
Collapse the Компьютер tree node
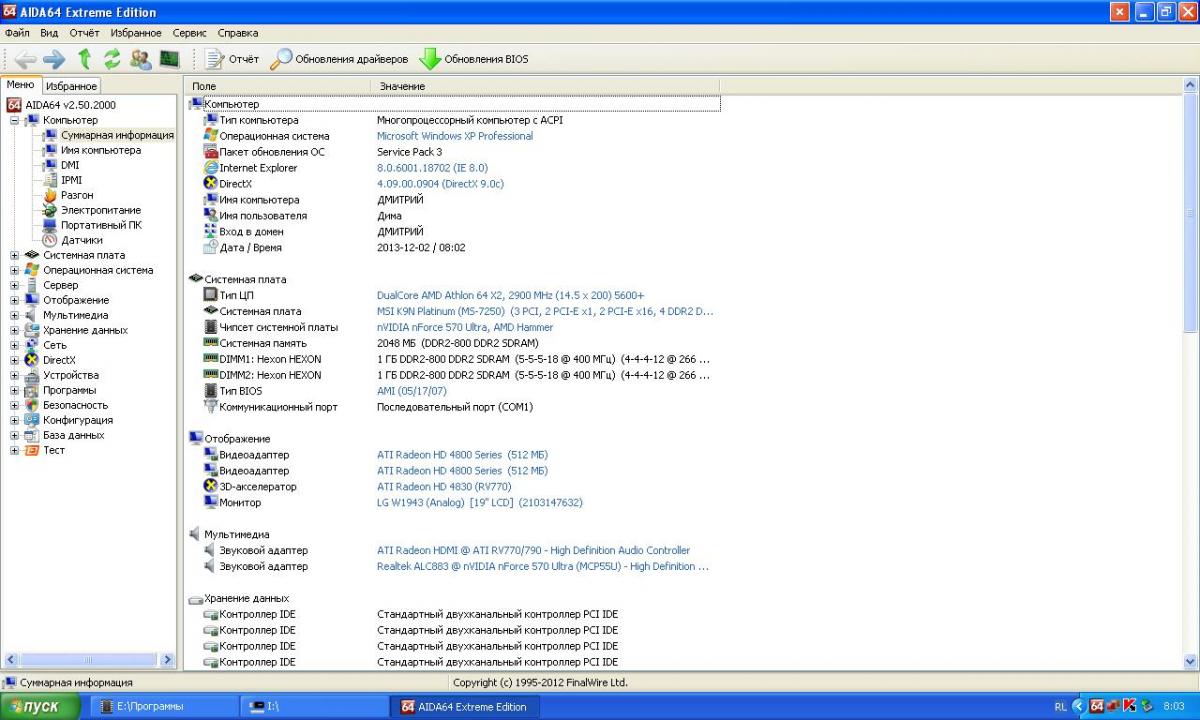[x=14, y=120]
